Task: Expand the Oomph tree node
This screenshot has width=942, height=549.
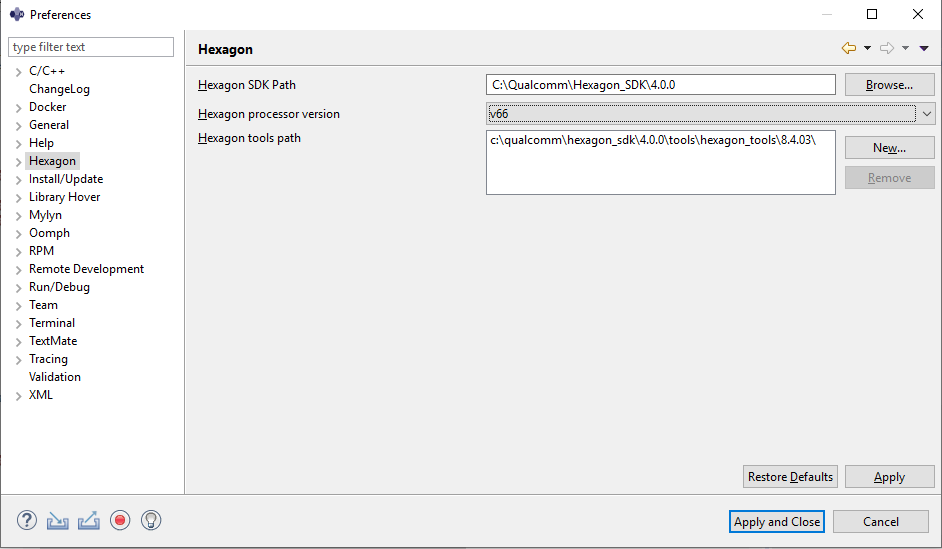Action: pos(19,234)
